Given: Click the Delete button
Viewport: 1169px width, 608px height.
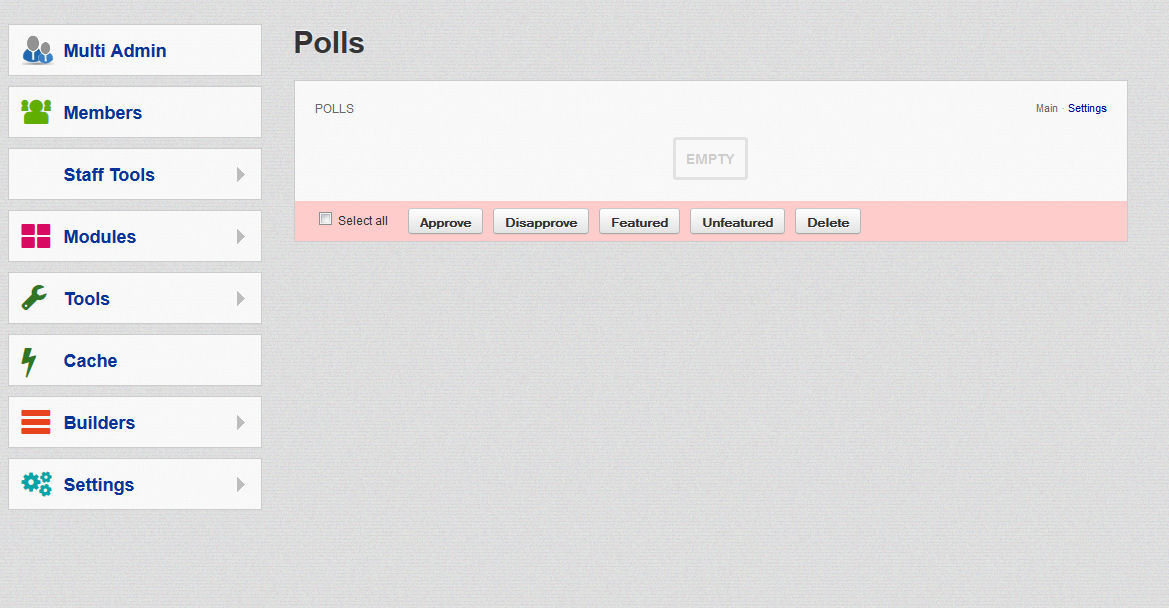Looking at the screenshot, I should 827,222.
